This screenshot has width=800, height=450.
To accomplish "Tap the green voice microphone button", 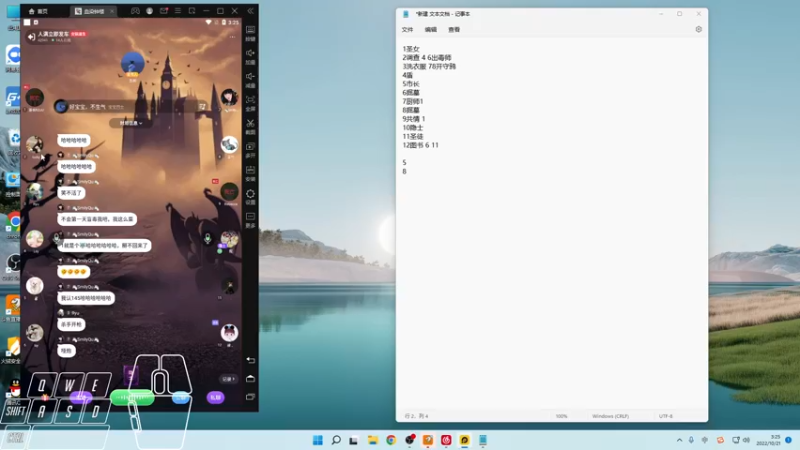I will coord(132,397).
